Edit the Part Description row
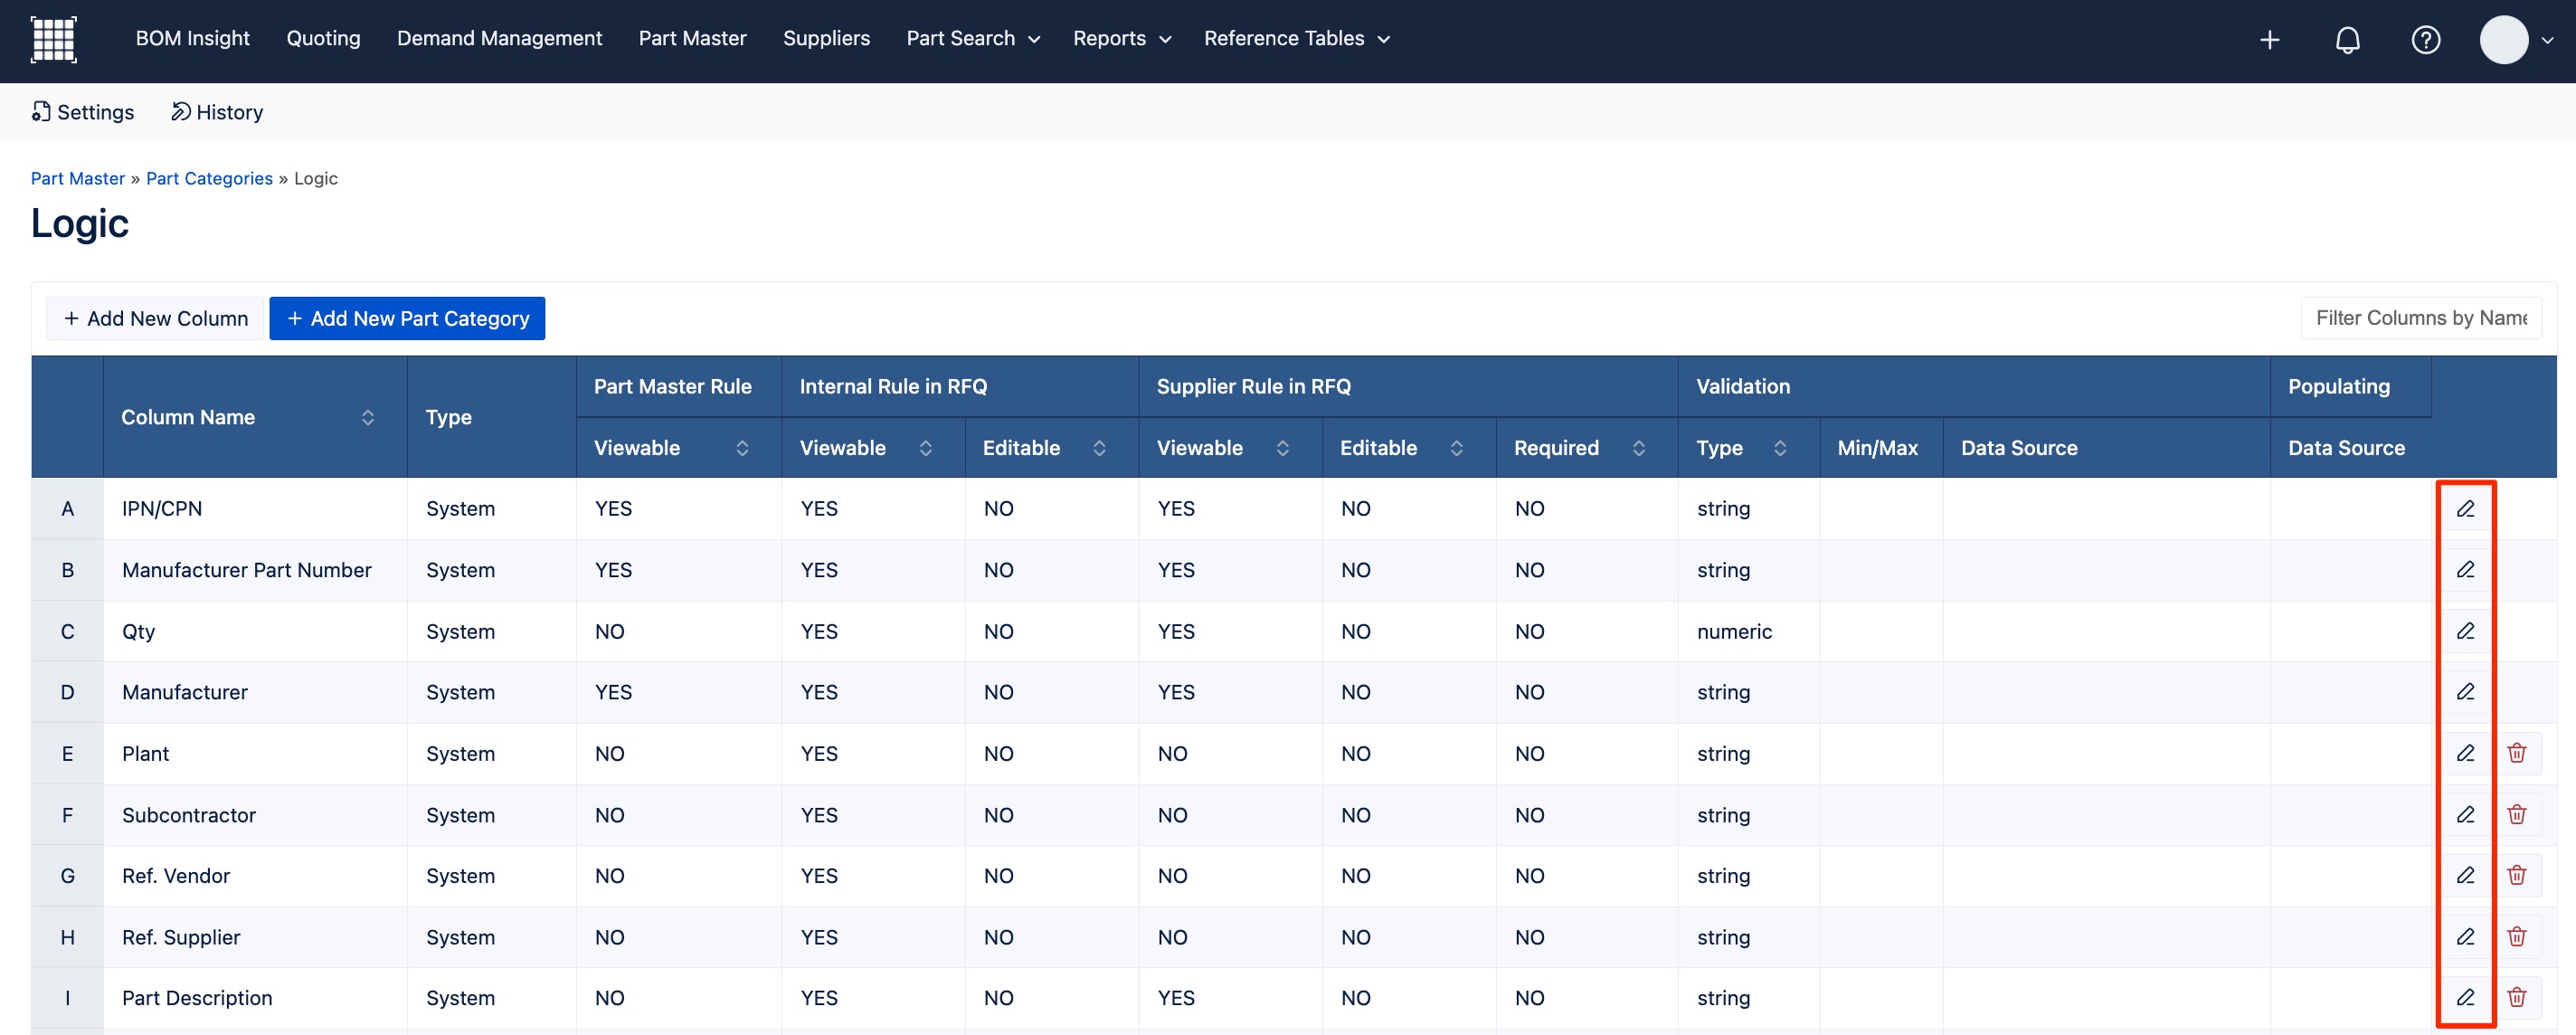The width and height of the screenshot is (2576, 1035). tap(2465, 998)
